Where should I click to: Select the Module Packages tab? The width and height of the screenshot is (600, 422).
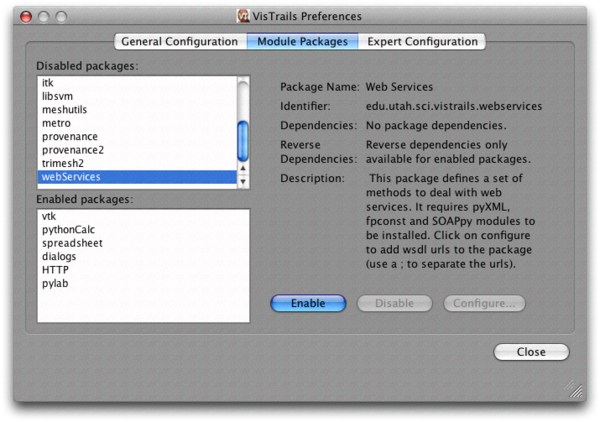click(302, 42)
